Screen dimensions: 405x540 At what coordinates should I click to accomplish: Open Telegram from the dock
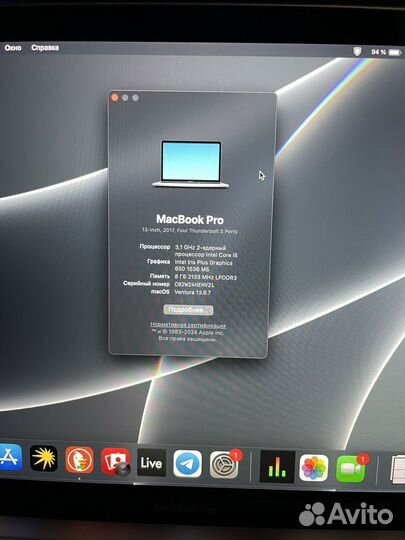point(187,464)
